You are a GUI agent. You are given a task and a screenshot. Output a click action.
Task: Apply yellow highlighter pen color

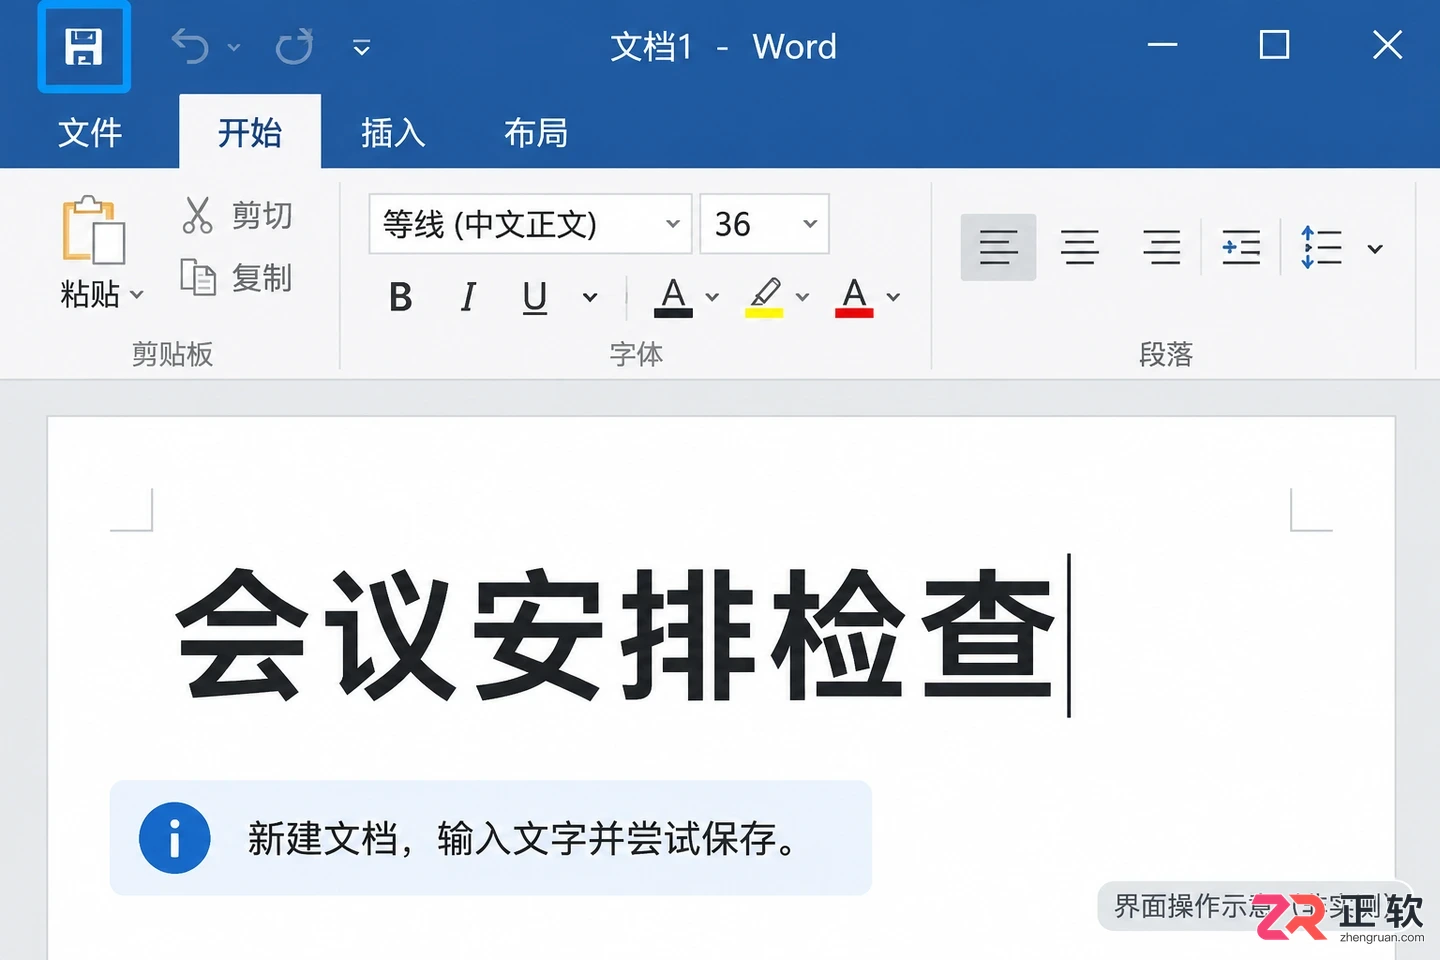(765, 297)
